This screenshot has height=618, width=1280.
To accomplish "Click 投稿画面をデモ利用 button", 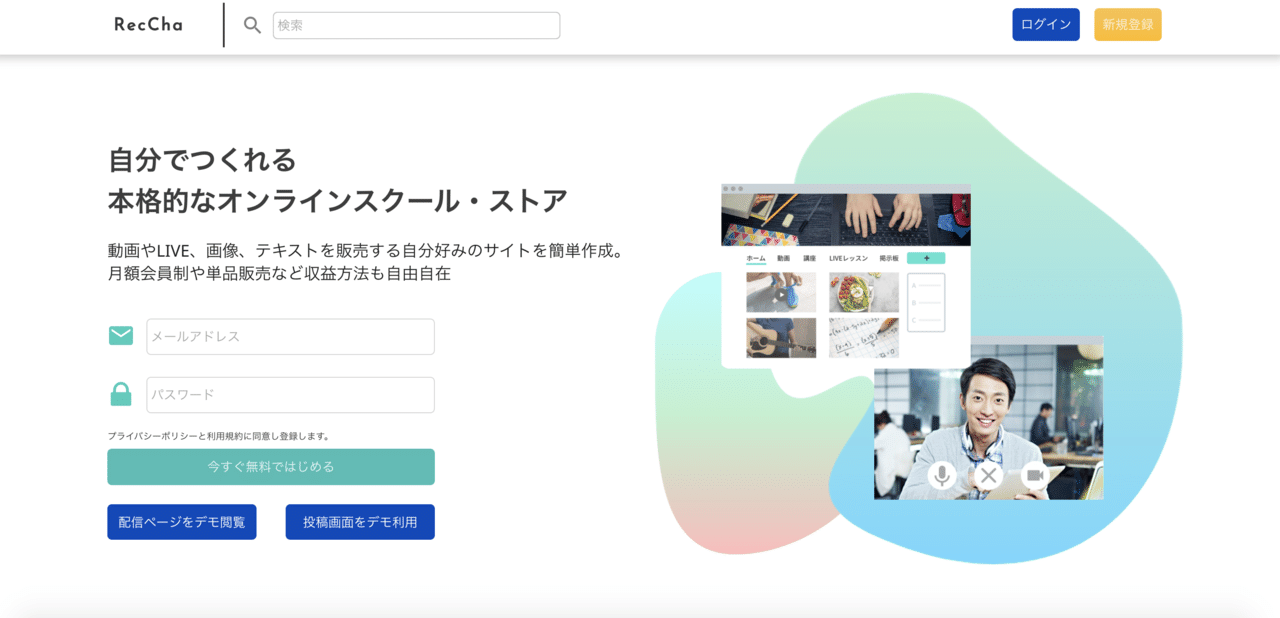I will 360,522.
